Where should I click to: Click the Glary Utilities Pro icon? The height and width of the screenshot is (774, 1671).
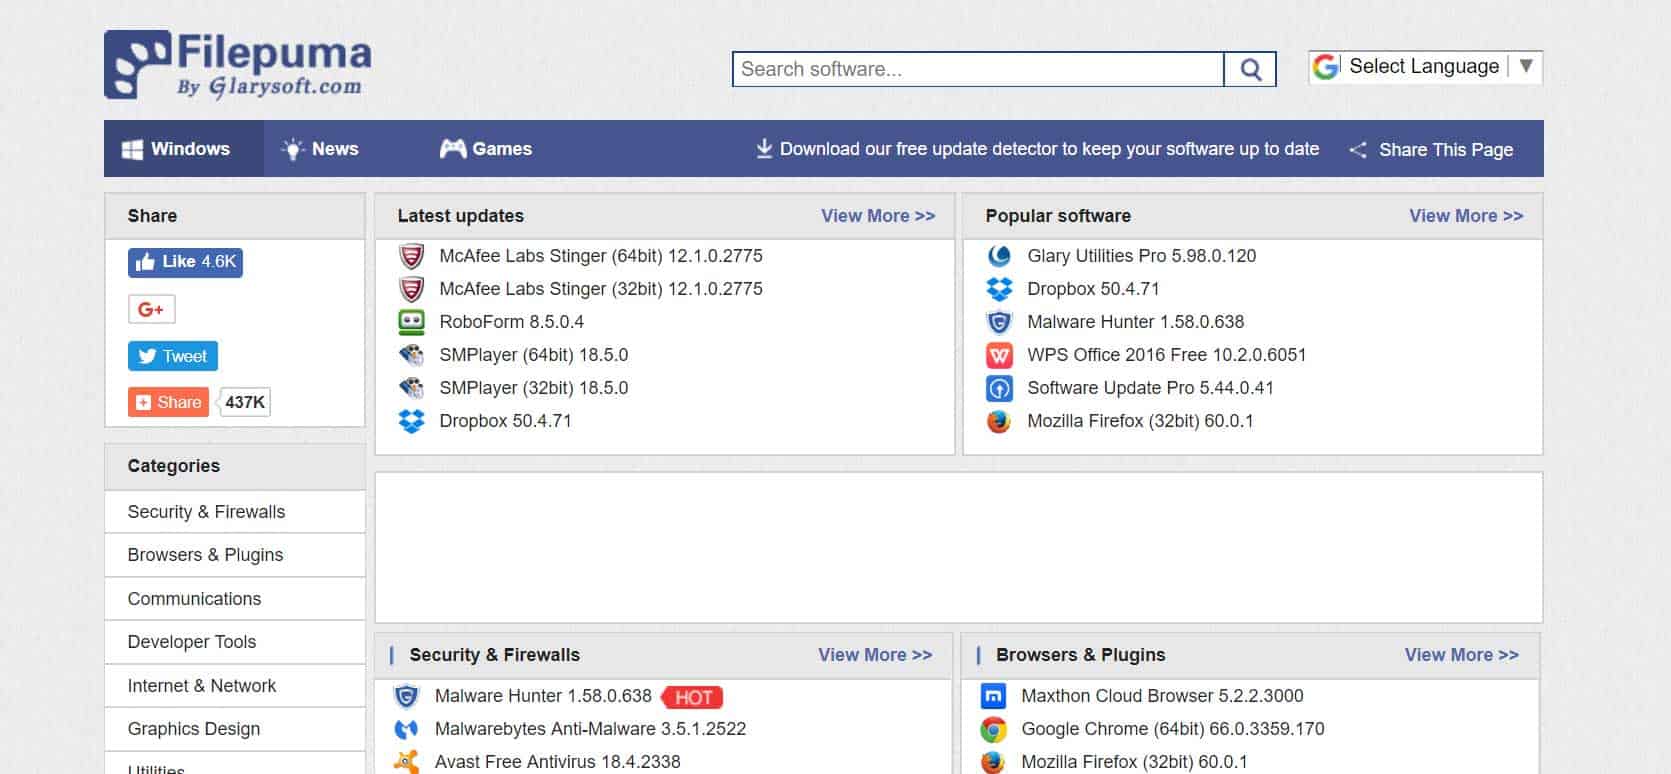click(999, 256)
